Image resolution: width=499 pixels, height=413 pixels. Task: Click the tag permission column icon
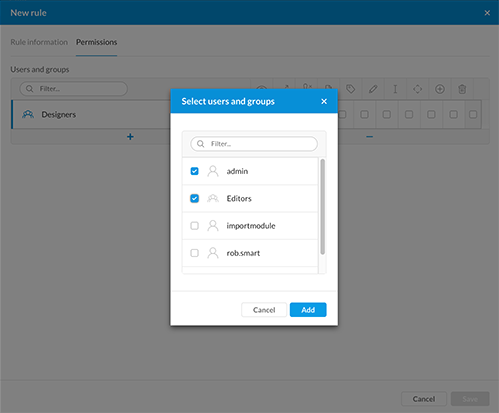click(350, 89)
